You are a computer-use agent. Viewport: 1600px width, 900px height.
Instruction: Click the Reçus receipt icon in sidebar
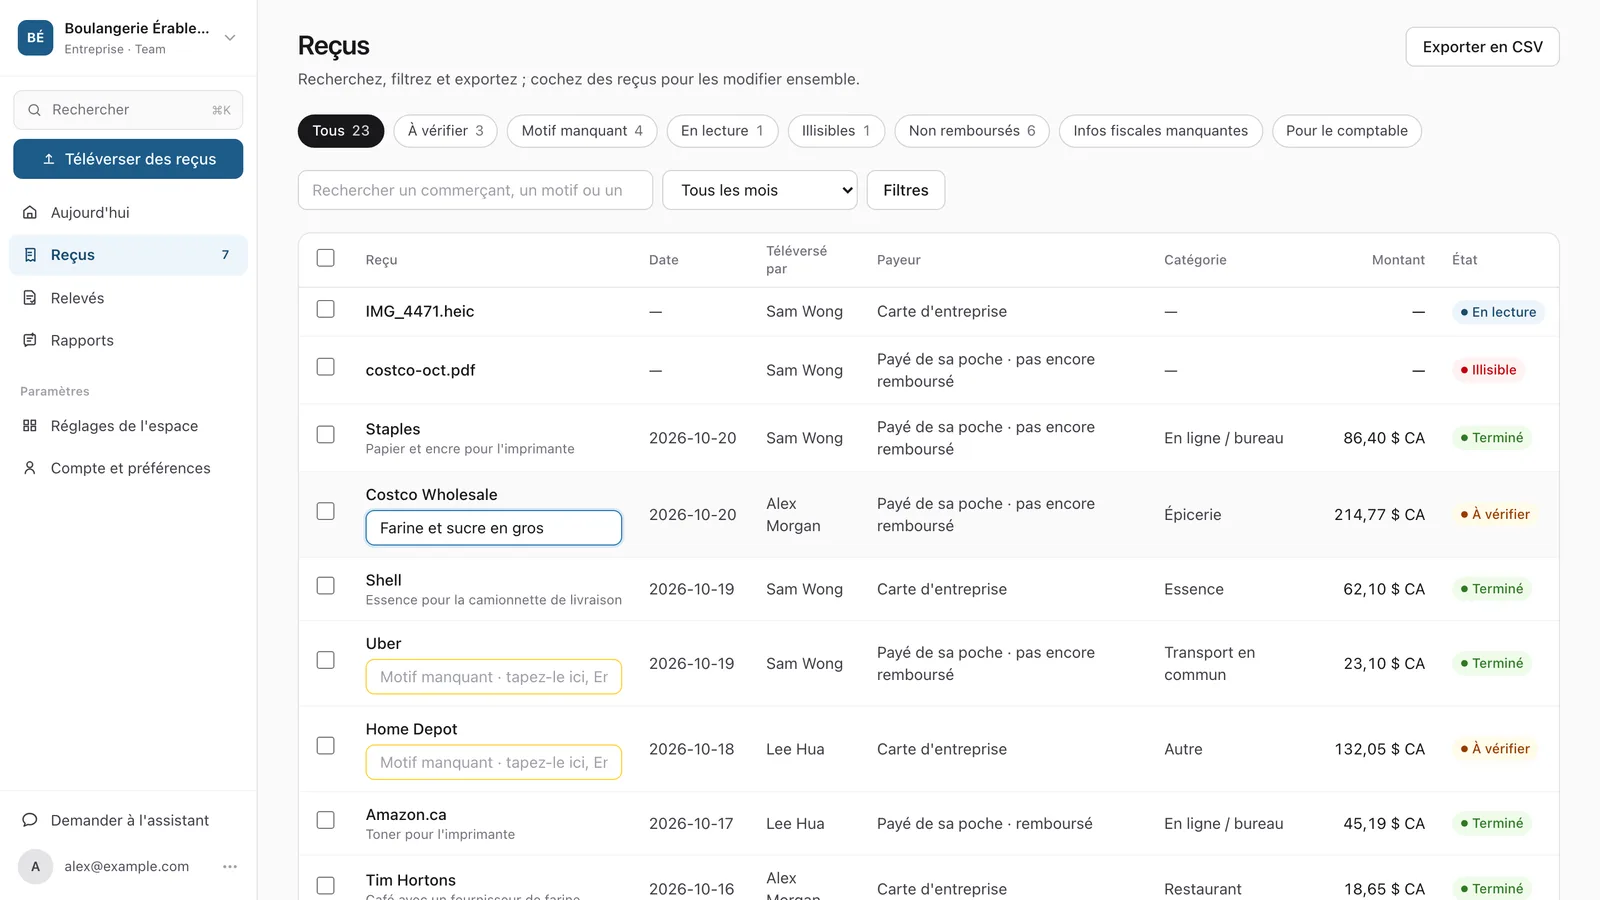(x=30, y=255)
